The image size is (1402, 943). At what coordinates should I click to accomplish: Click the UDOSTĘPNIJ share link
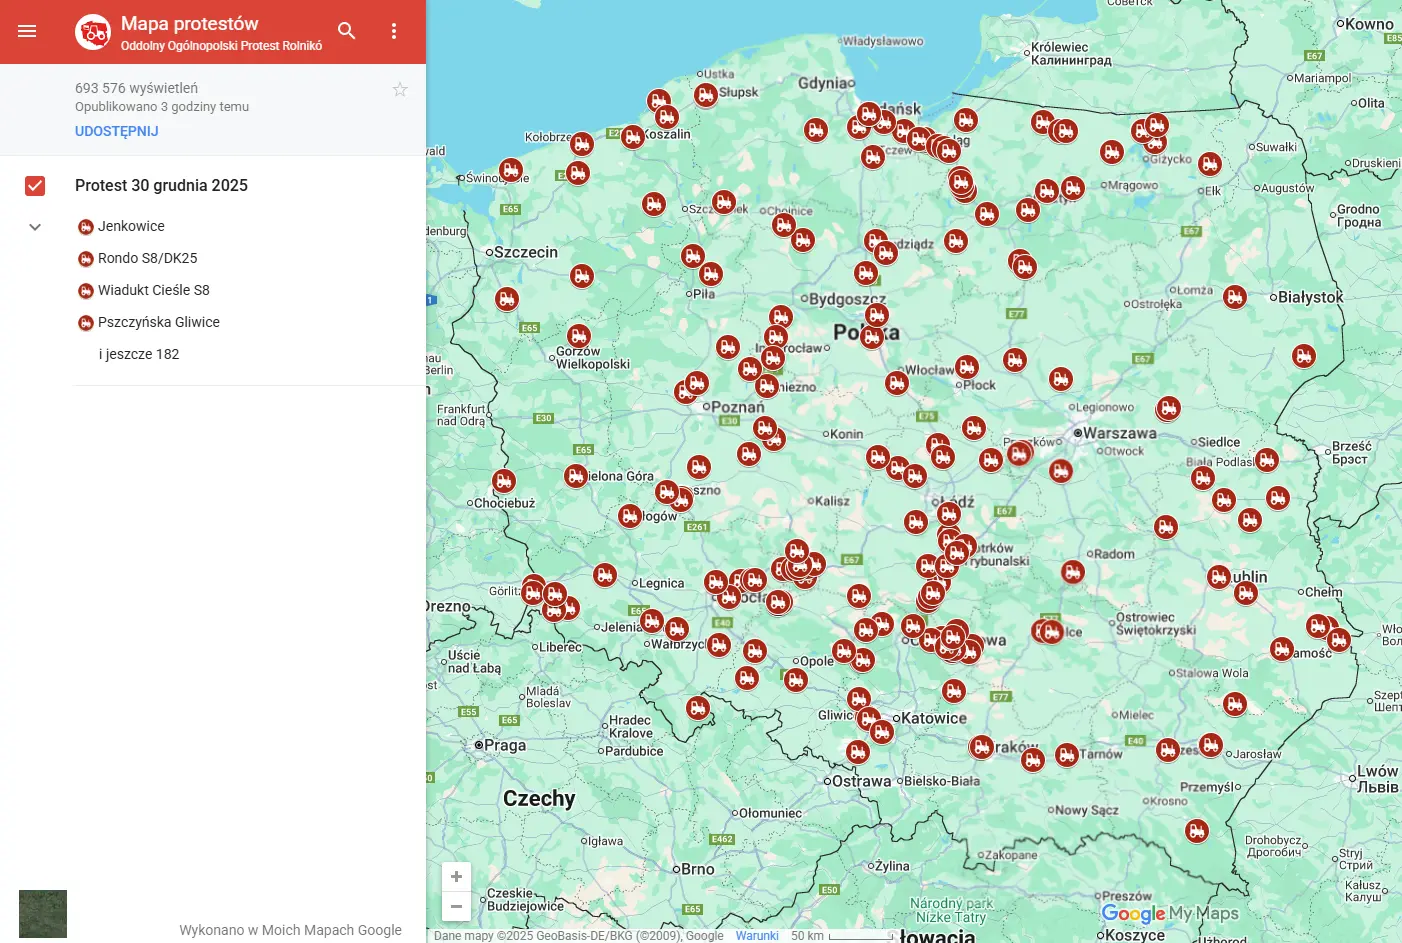pos(115,130)
